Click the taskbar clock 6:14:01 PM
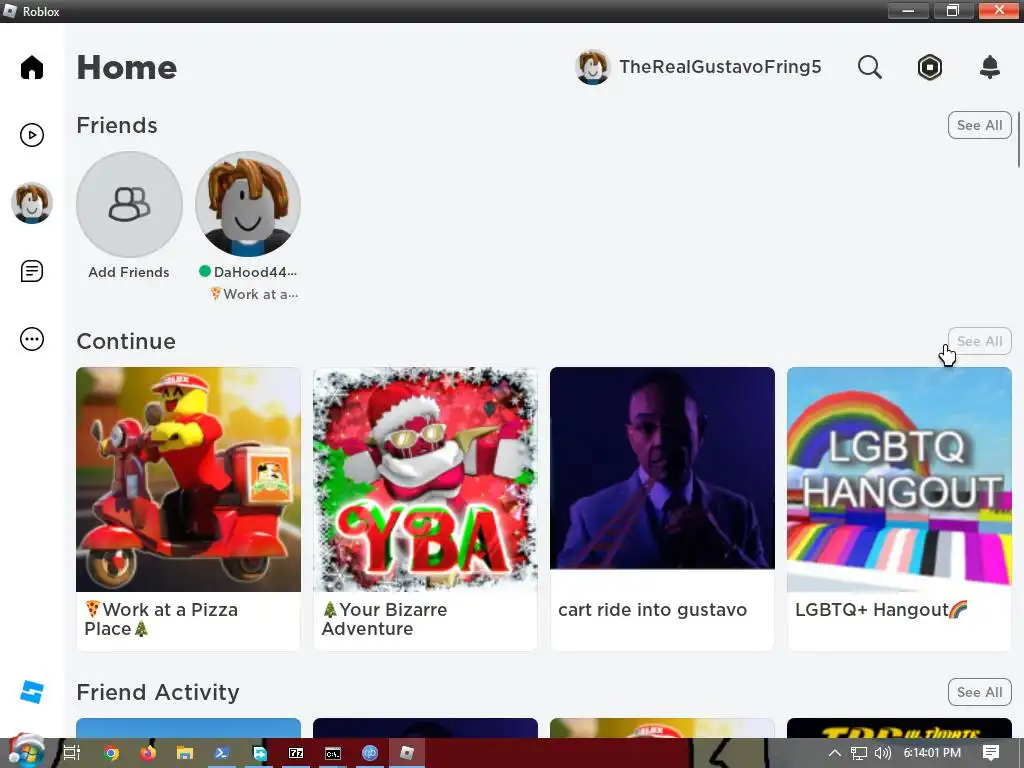 (x=932, y=753)
